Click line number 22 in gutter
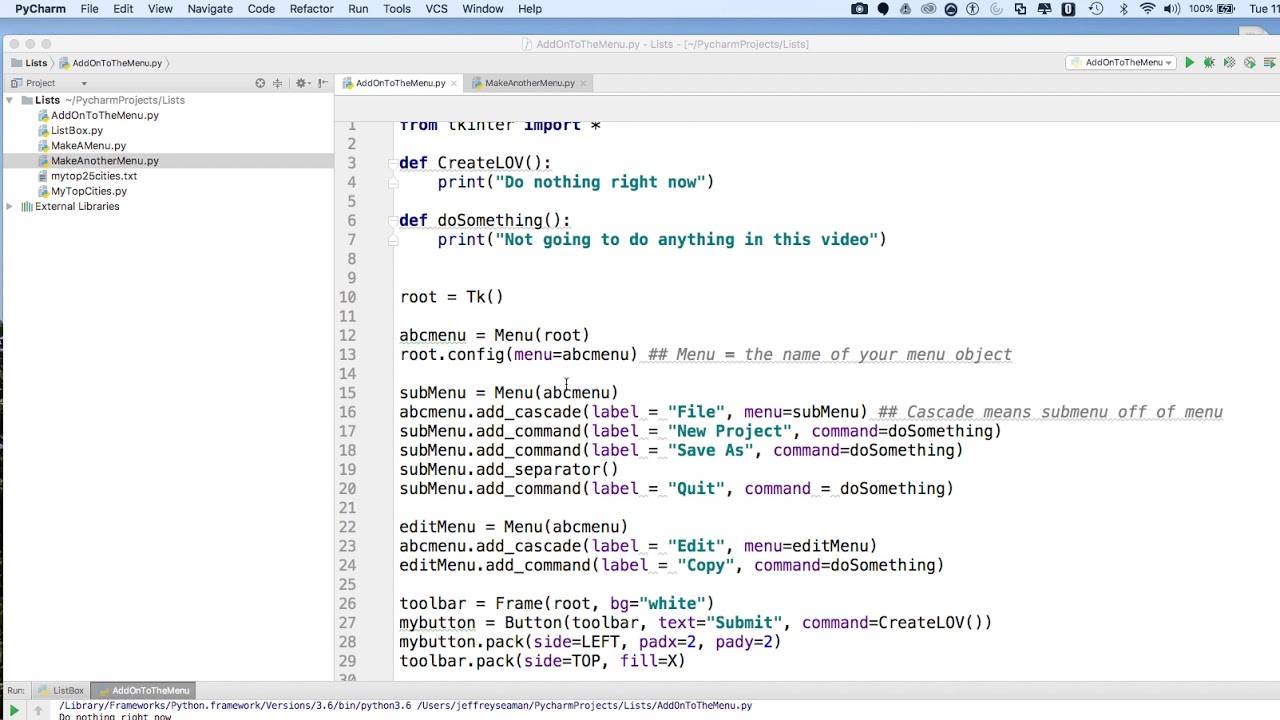 (x=346, y=527)
